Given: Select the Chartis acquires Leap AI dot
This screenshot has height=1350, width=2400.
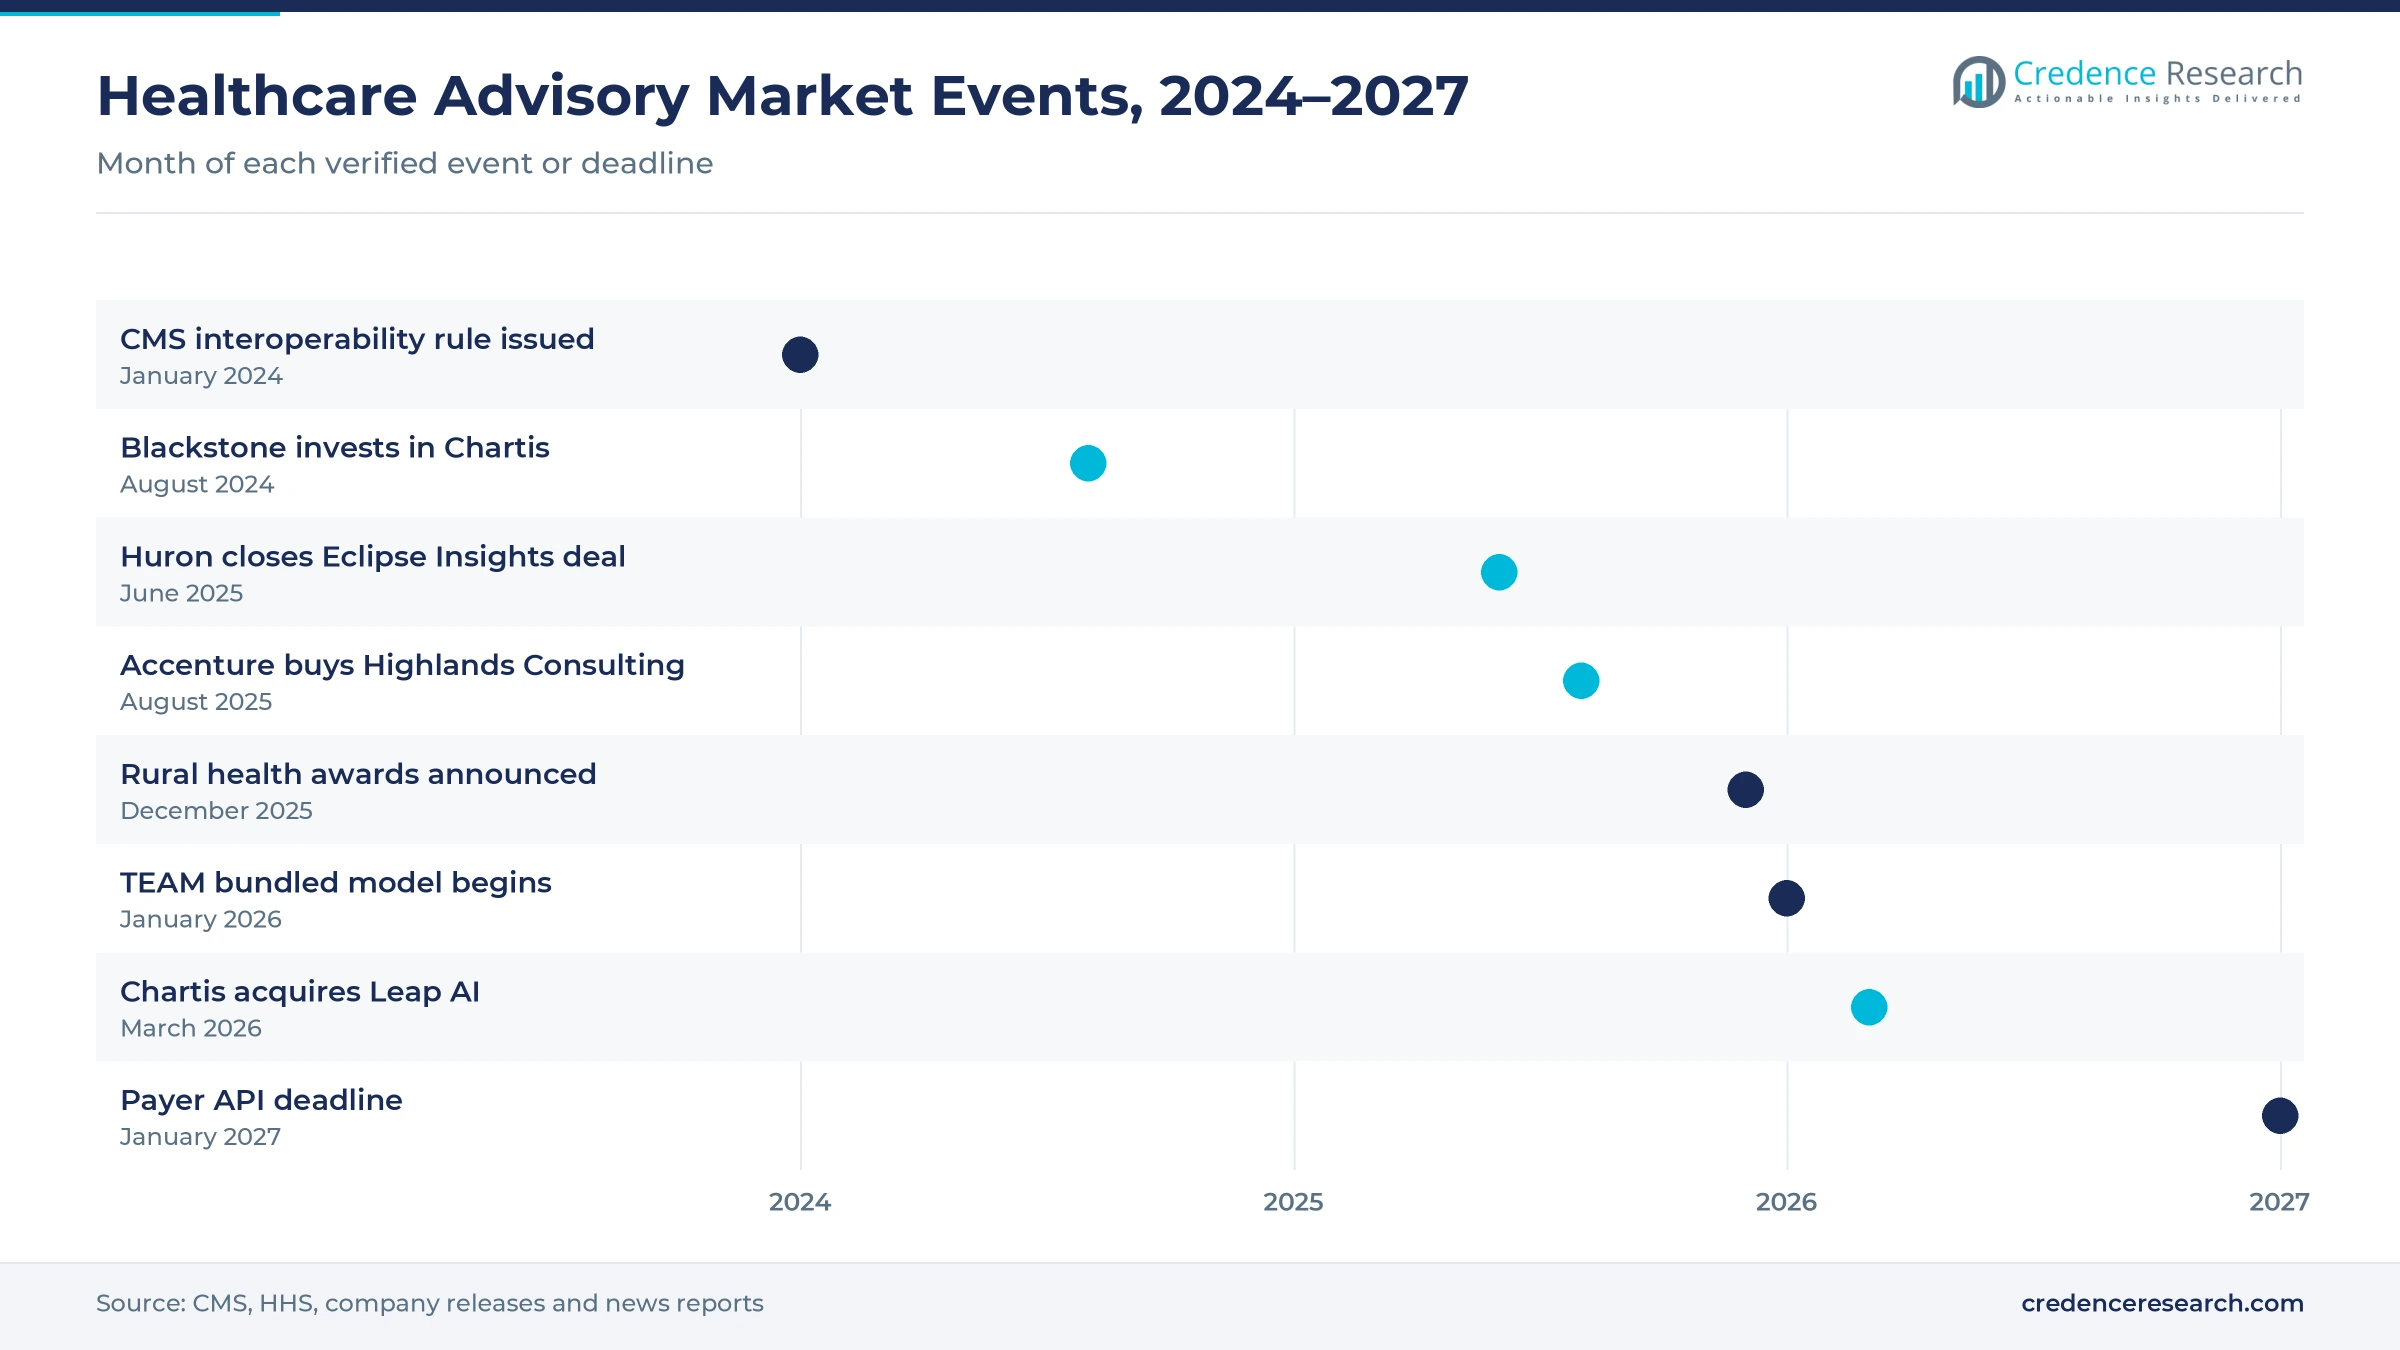Looking at the screenshot, I should pos(1869,1007).
